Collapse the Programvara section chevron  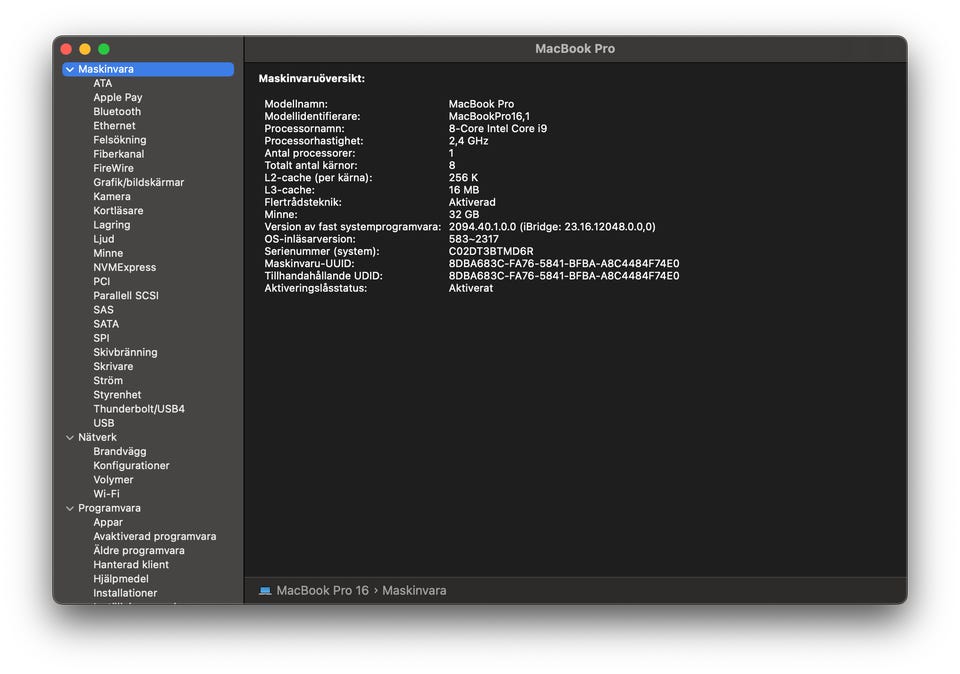pyautogui.click(x=69, y=508)
